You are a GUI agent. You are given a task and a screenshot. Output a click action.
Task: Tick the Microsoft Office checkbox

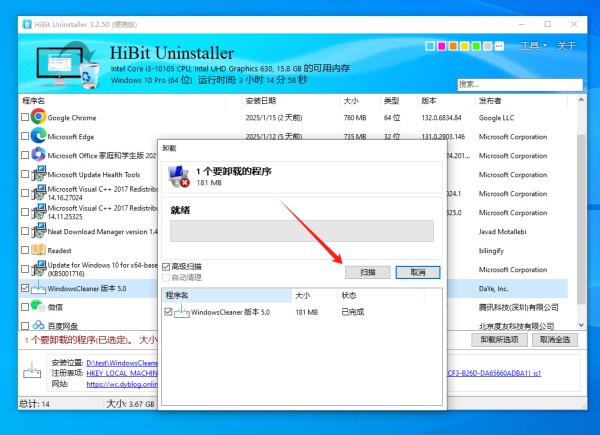25,155
